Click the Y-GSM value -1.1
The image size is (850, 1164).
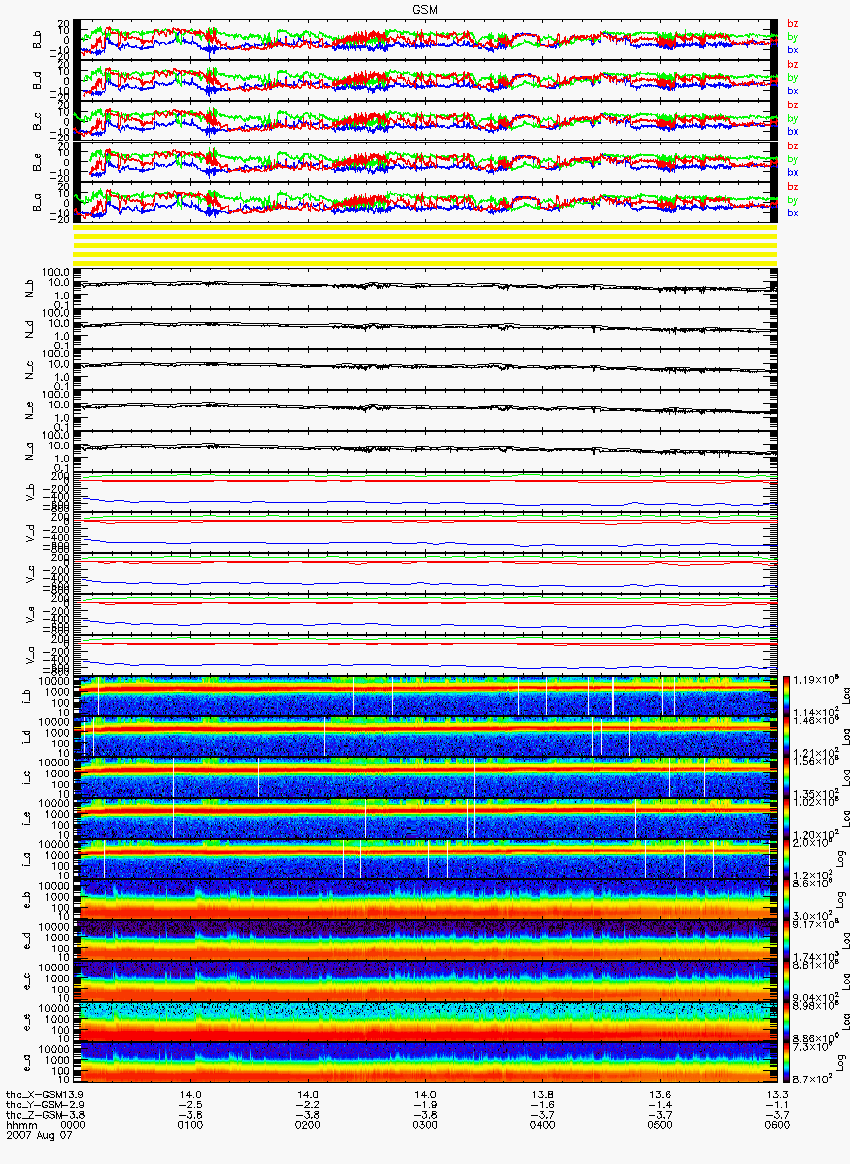click(777, 1105)
